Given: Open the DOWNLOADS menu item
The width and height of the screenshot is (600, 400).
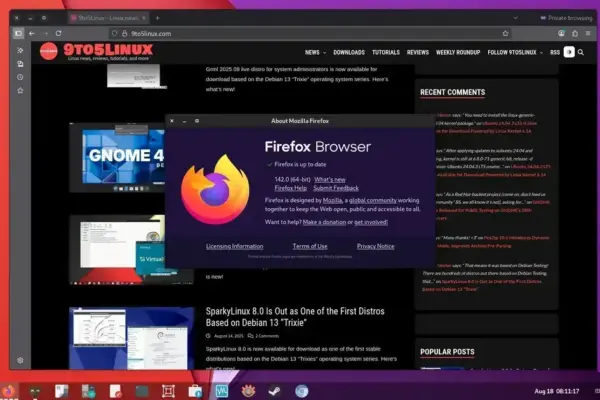Looking at the screenshot, I should pyautogui.click(x=349, y=52).
